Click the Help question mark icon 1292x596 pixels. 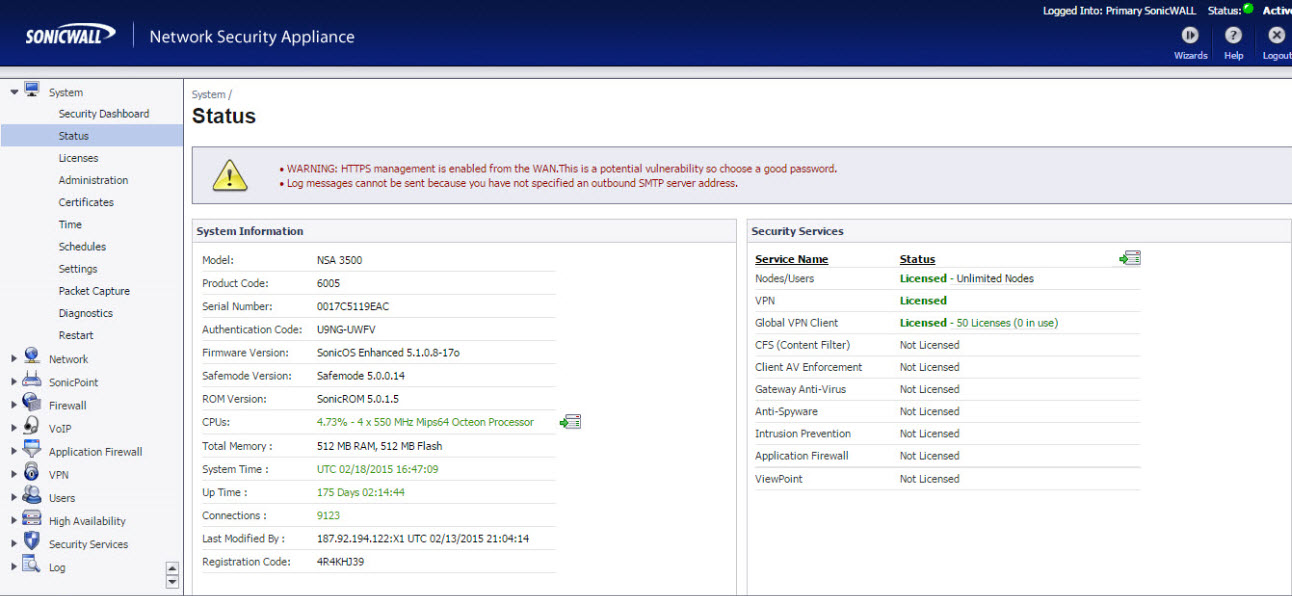click(1233, 35)
